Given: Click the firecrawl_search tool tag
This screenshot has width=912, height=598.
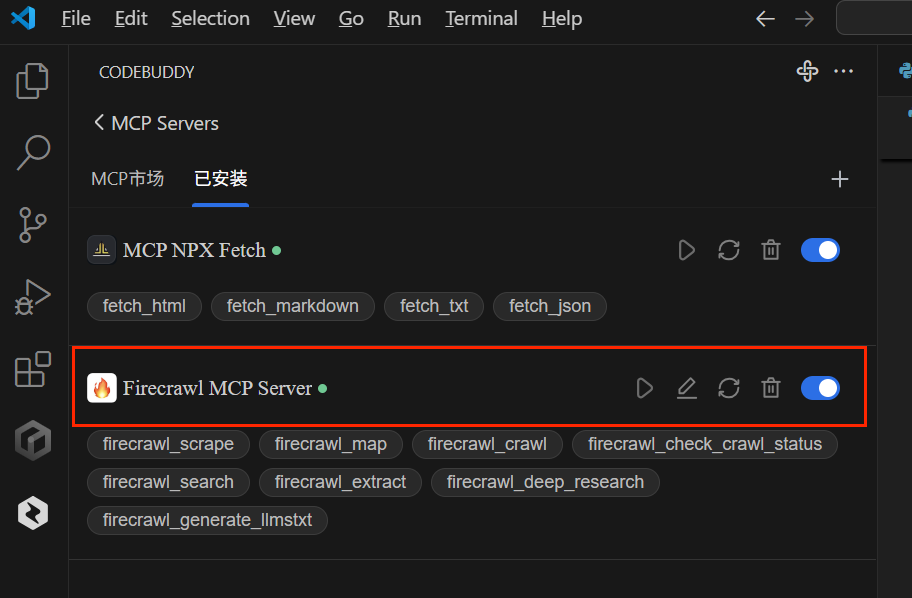Looking at the screenshot, I should pos(168,482).
